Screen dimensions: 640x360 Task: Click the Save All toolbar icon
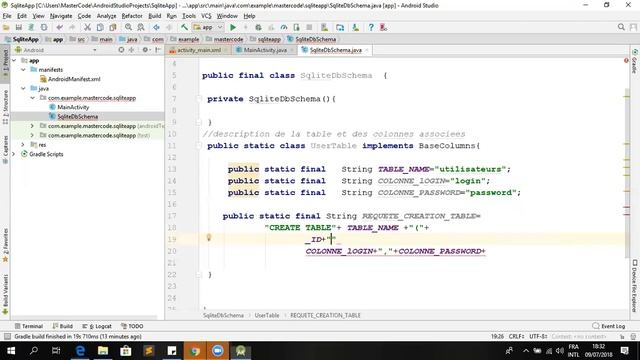click(18, 27)
